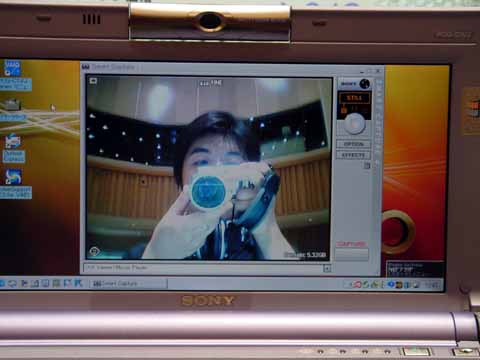Screen dimensions: 480x360
Task: Click the Sony globe logo icon
Action: click(365, 84)
